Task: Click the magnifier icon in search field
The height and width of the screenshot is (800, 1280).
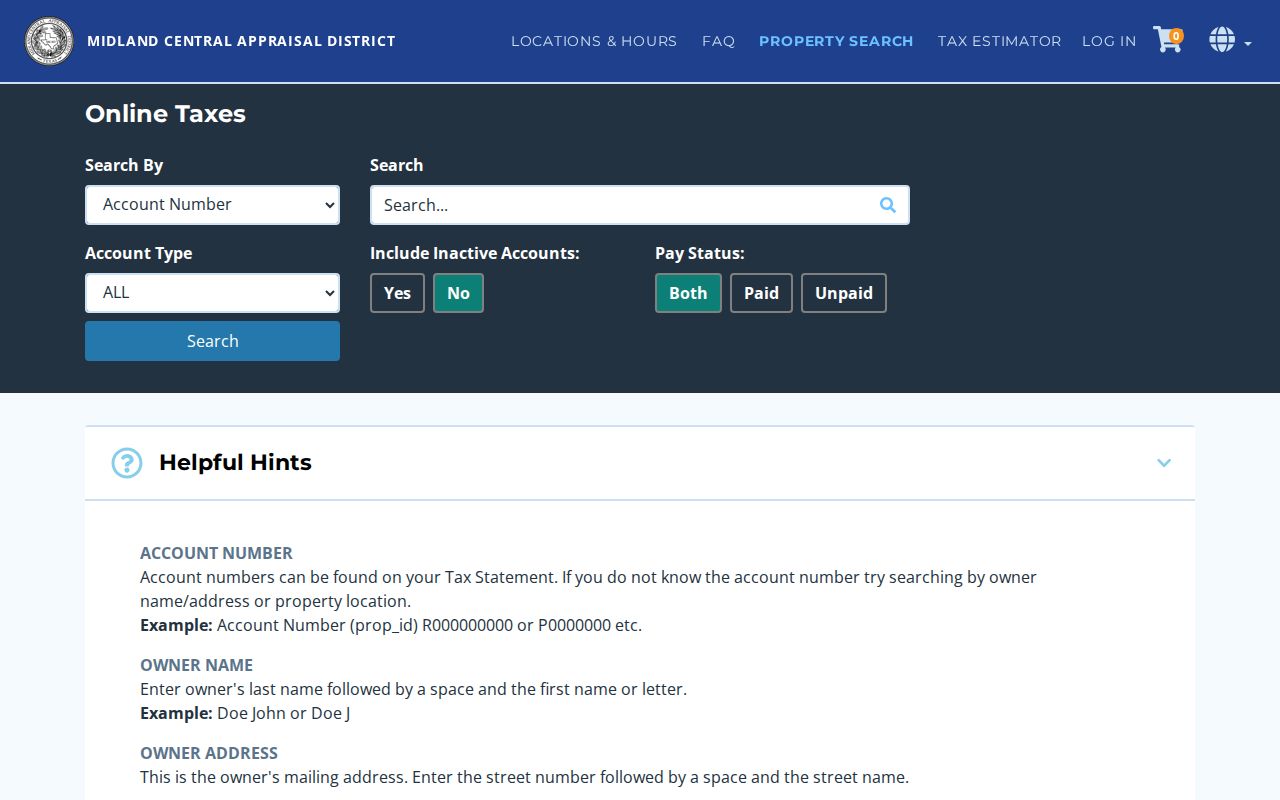Action: point(888,205)
